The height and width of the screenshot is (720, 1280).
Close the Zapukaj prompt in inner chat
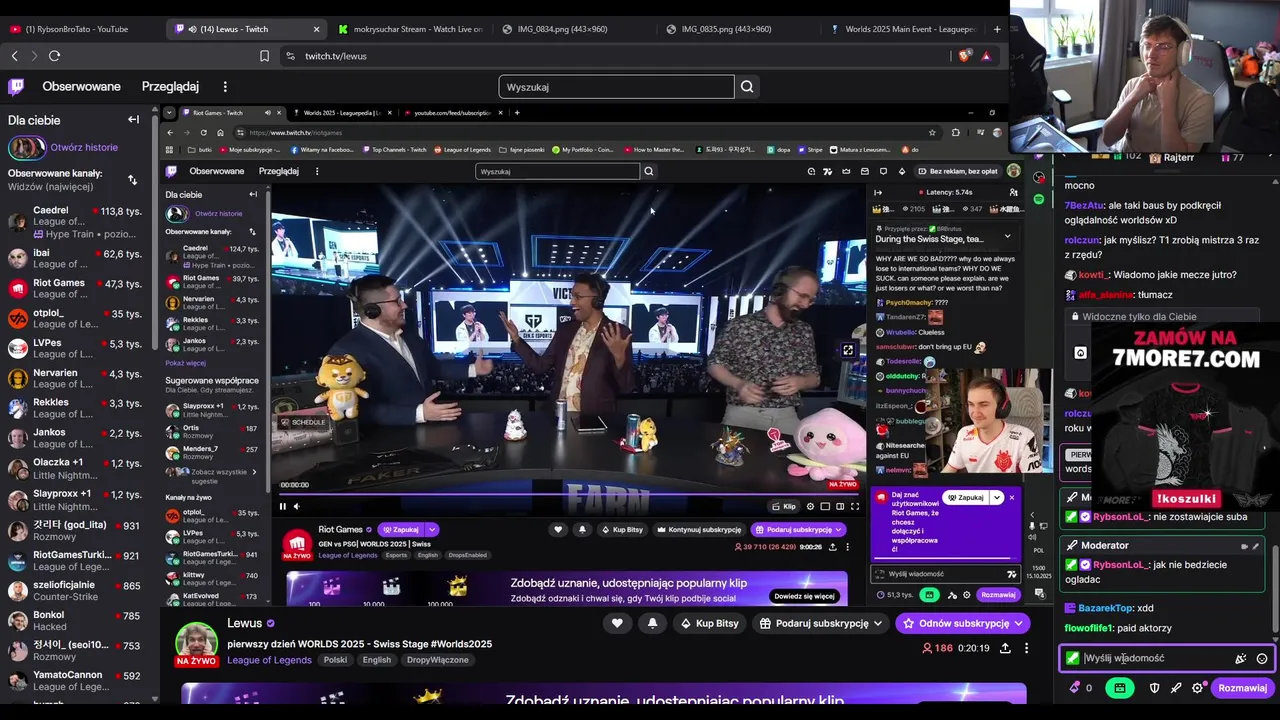pyautogui.click(x=1011, y=497)
